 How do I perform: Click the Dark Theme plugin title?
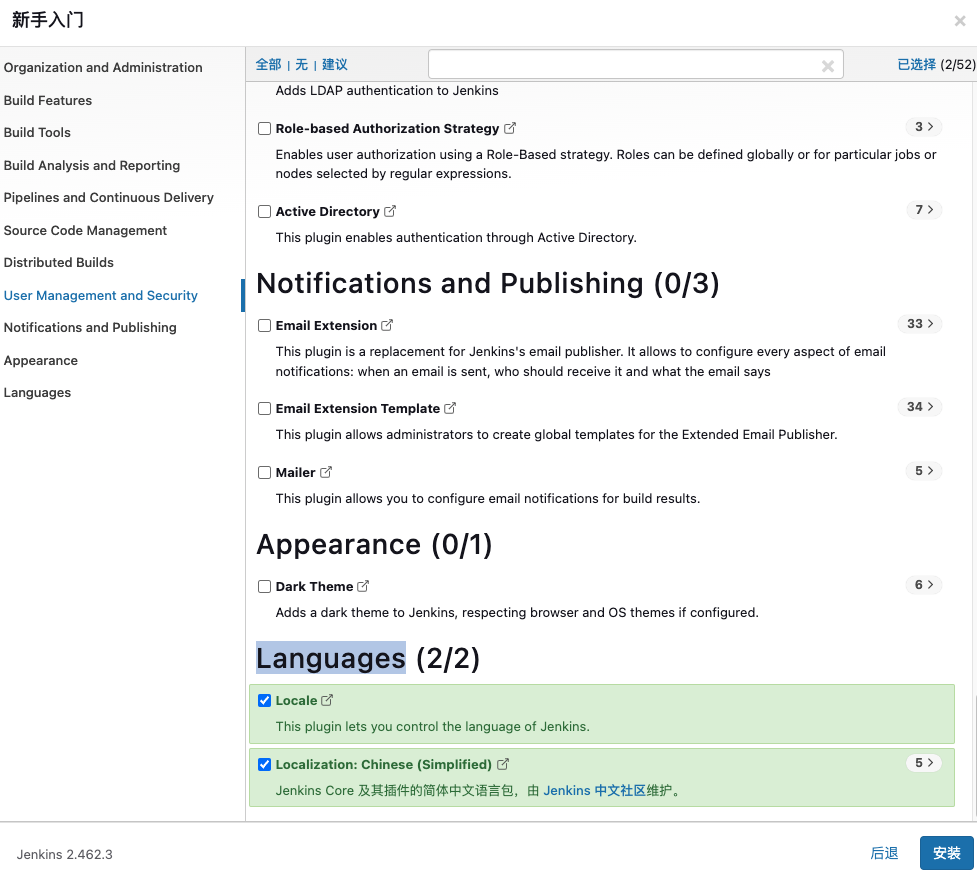coord(315,587)
